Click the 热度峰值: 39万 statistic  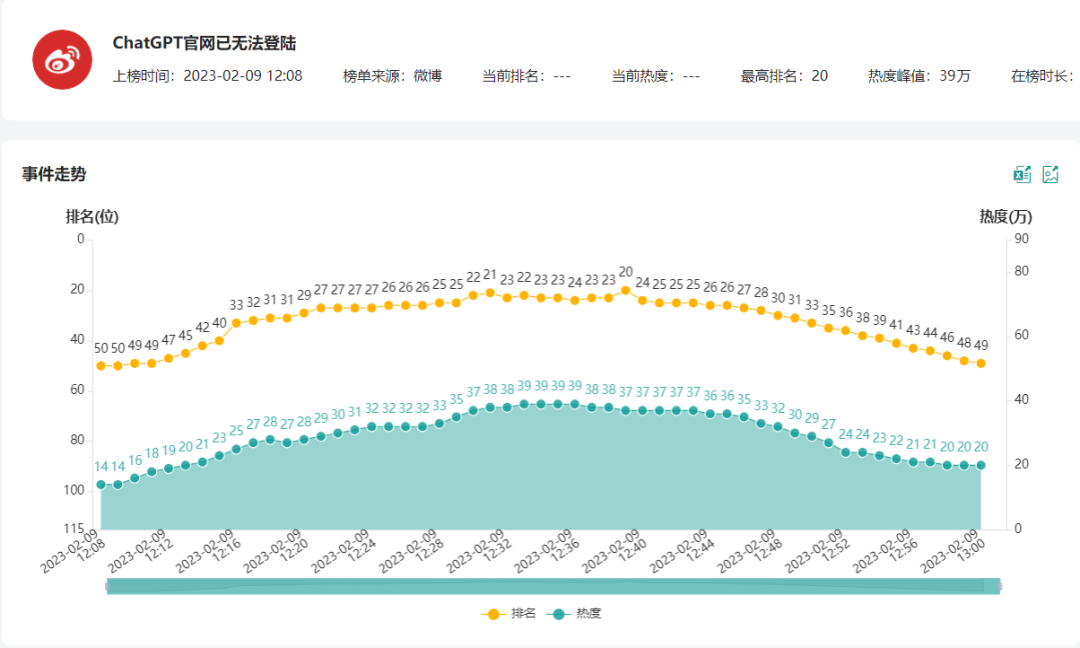[919, 76]
